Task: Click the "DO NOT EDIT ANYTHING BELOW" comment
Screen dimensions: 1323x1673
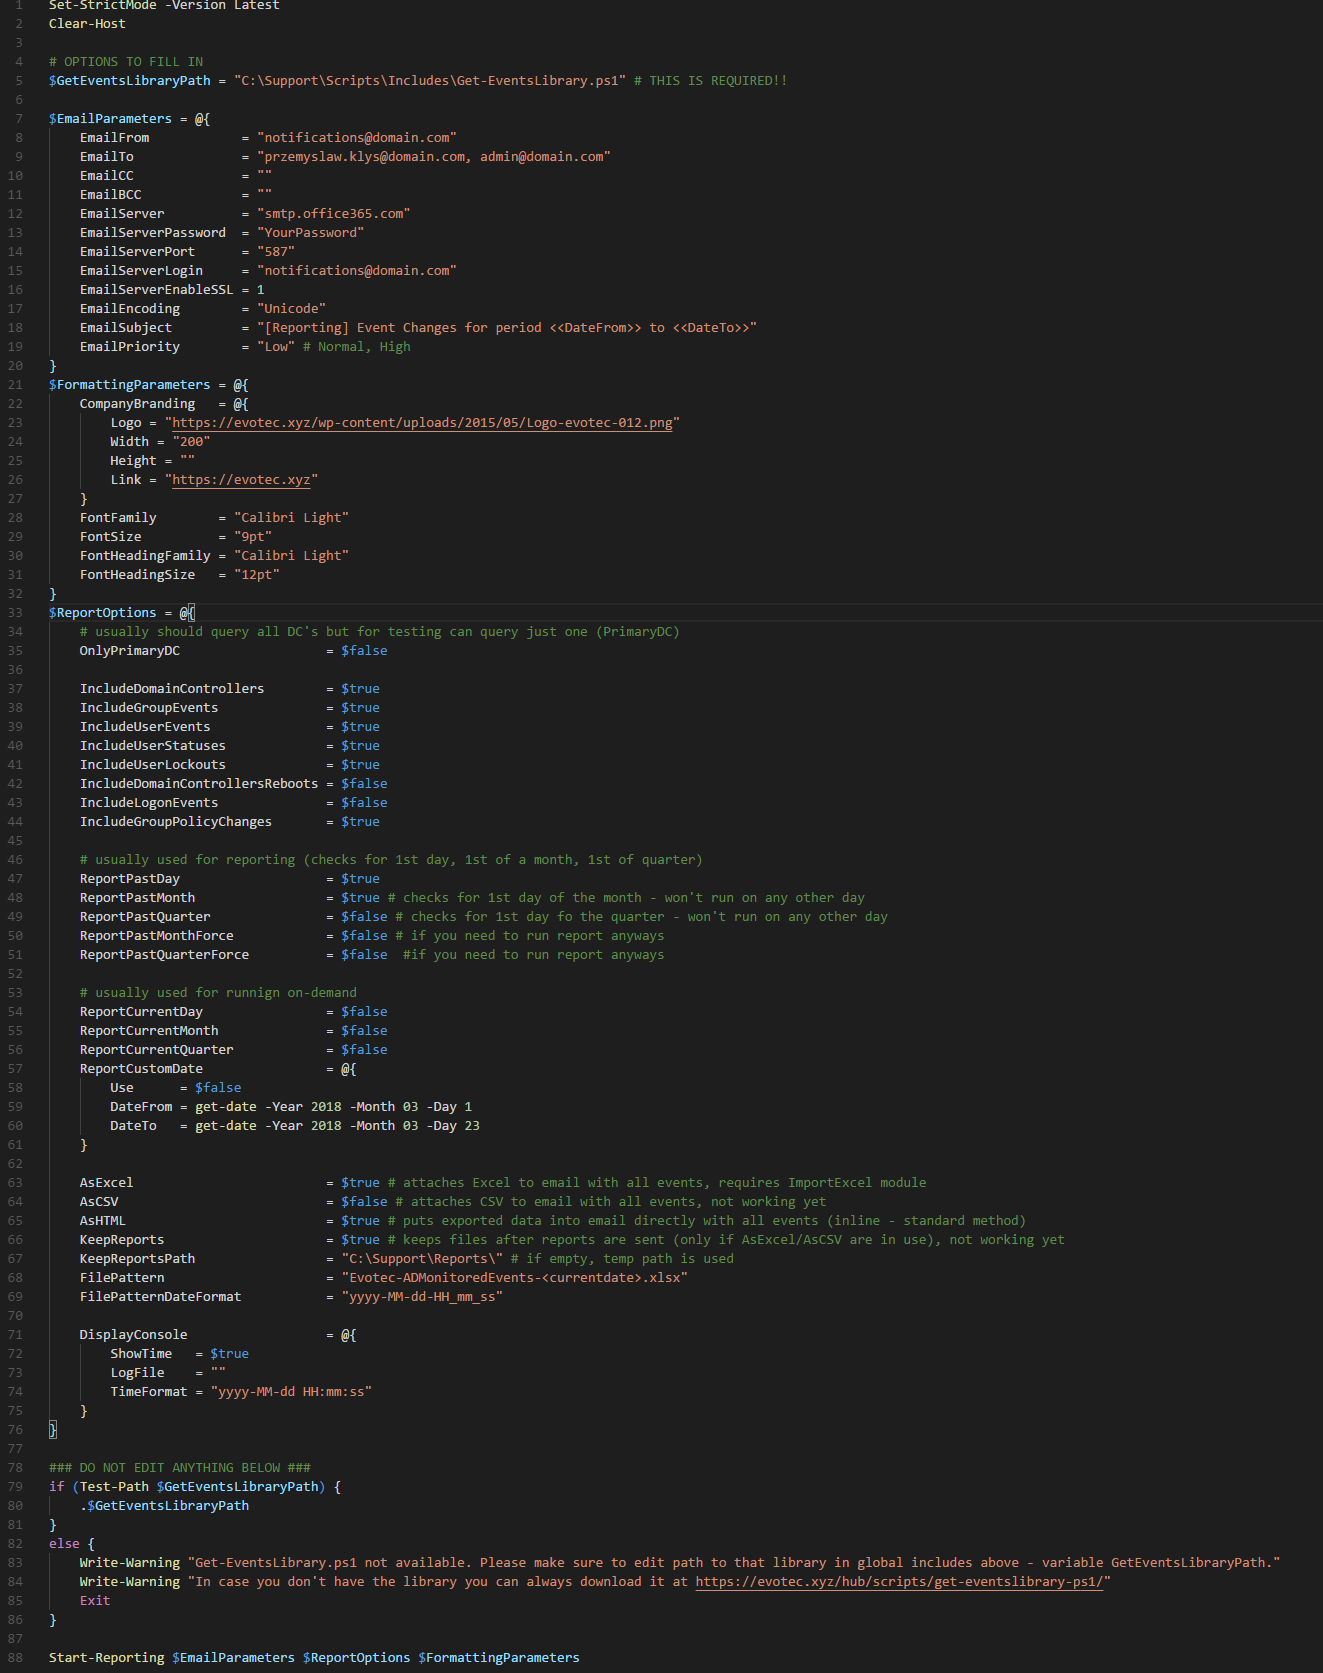Action: pos(180,1468)
